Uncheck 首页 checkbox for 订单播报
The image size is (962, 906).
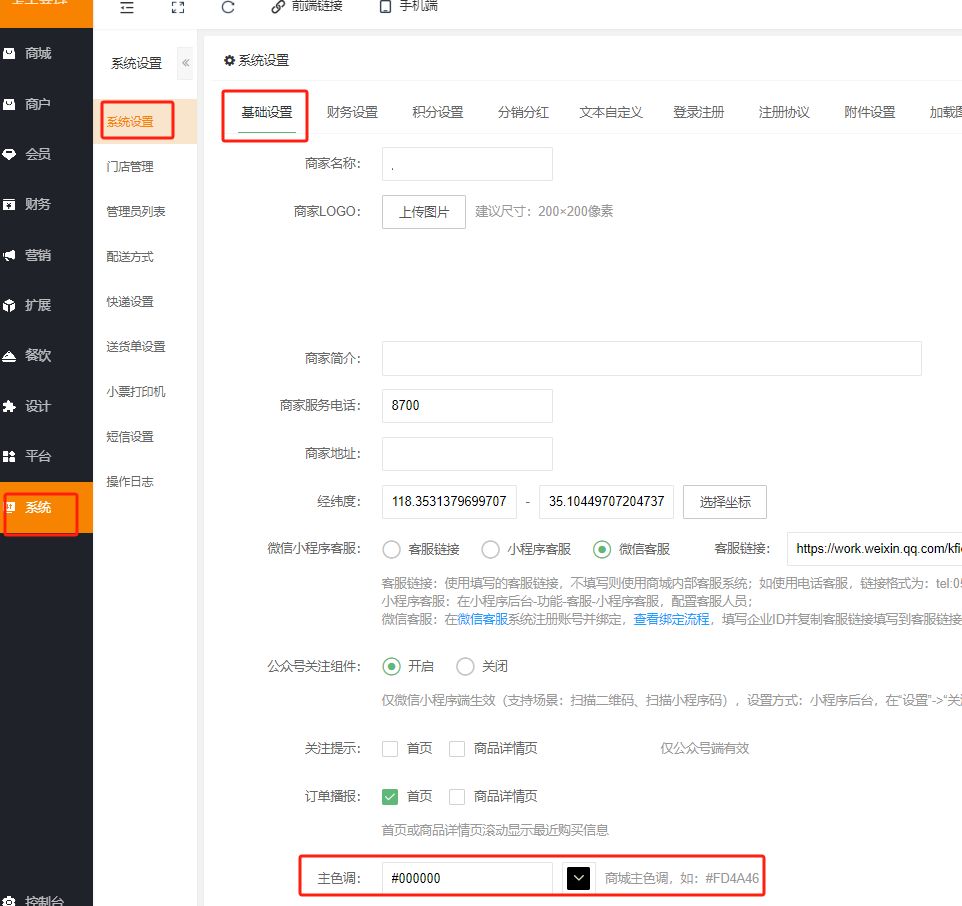[391, 796]
